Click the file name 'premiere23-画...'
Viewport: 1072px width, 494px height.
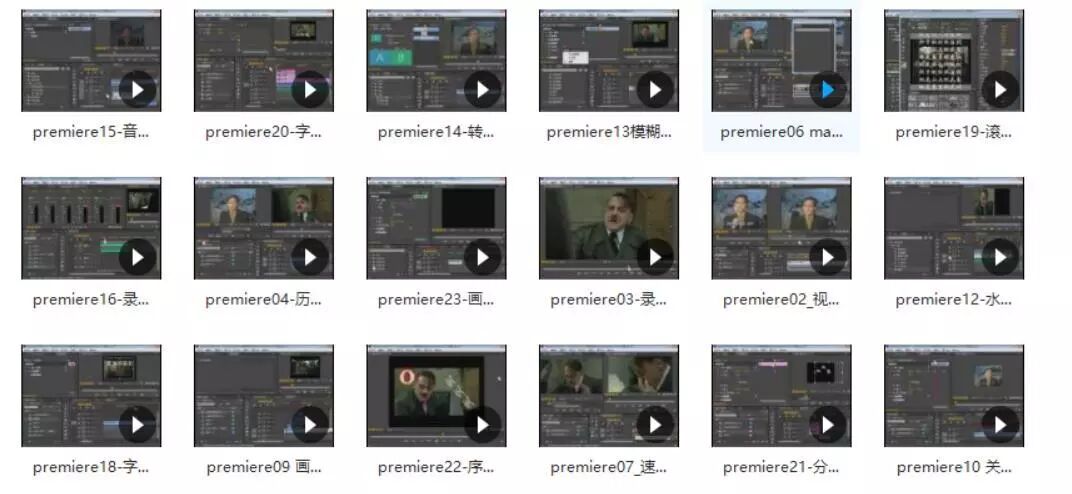click(436, 300)
